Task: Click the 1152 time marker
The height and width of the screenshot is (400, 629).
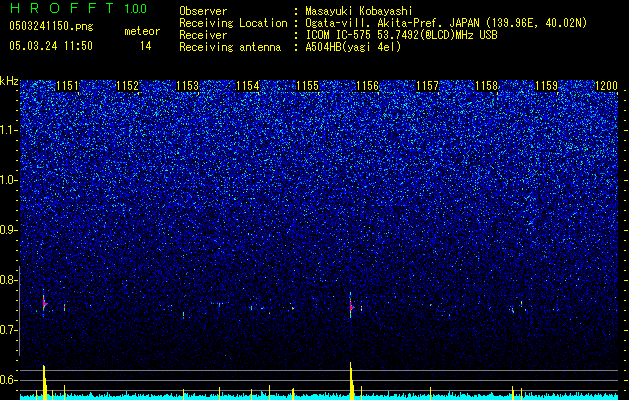Action: [128, 86]
